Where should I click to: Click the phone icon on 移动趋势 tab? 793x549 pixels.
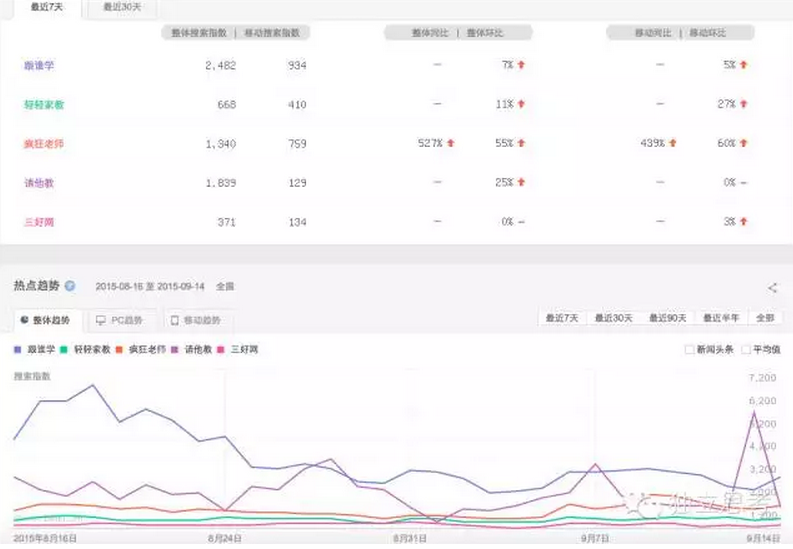175,321
